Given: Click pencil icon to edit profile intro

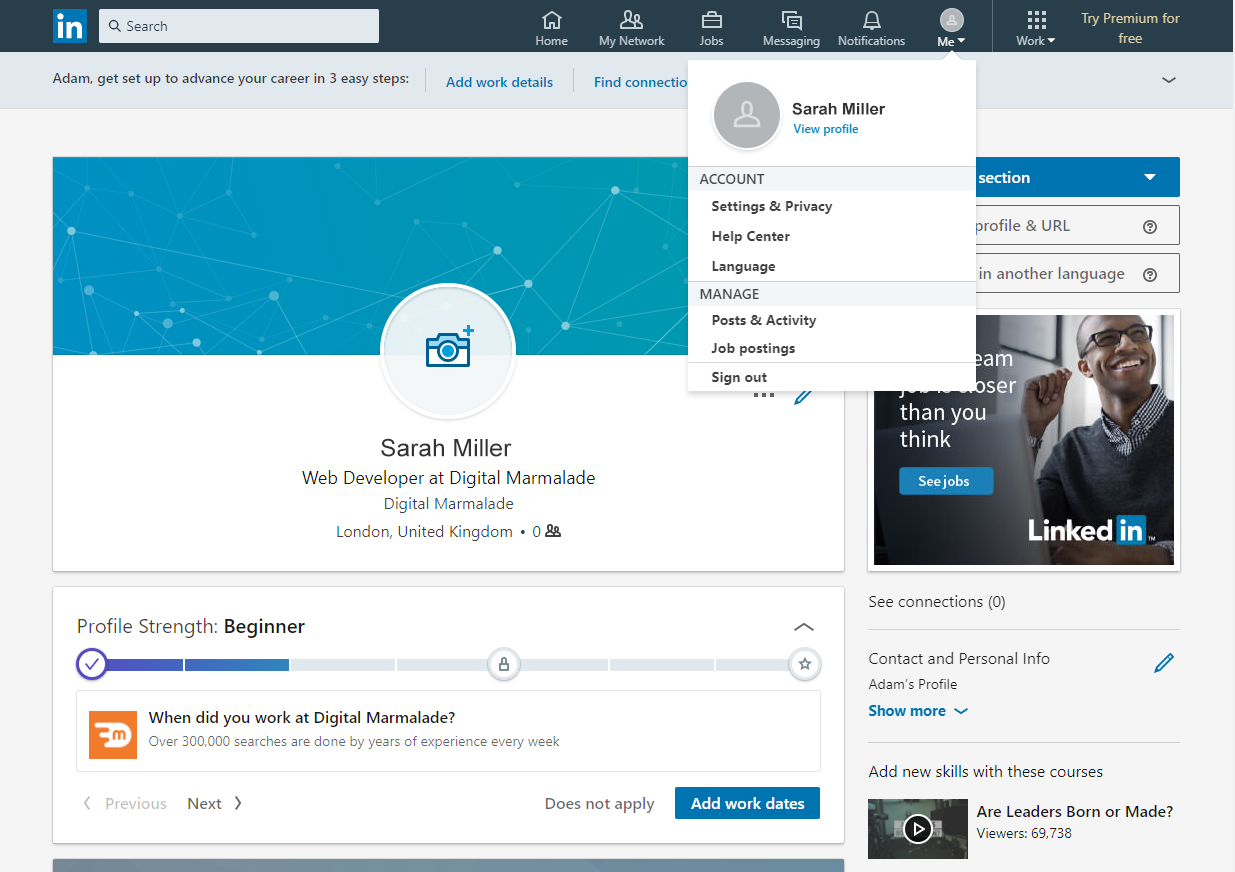Looking at the screenshot, I should click(x=804, y=395).
